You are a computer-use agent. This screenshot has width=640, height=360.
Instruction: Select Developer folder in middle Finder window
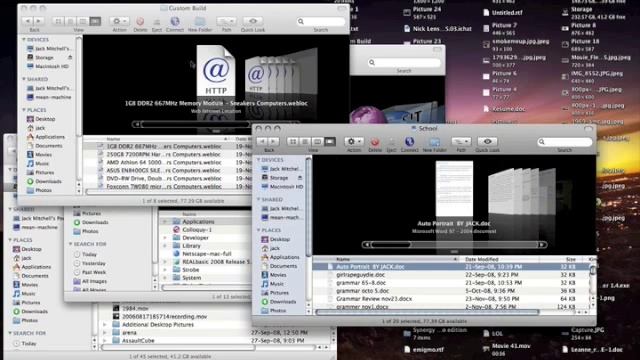tap(196, 238)
